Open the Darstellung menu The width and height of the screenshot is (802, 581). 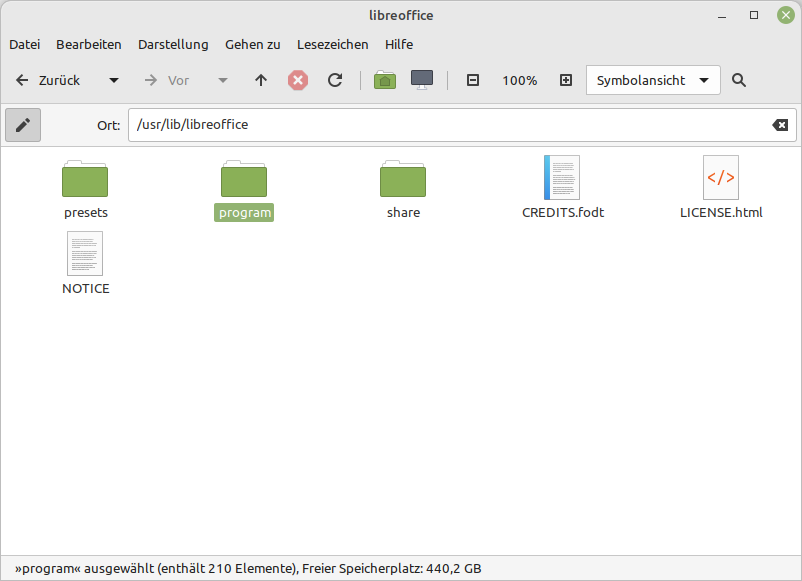pos(173,44)
